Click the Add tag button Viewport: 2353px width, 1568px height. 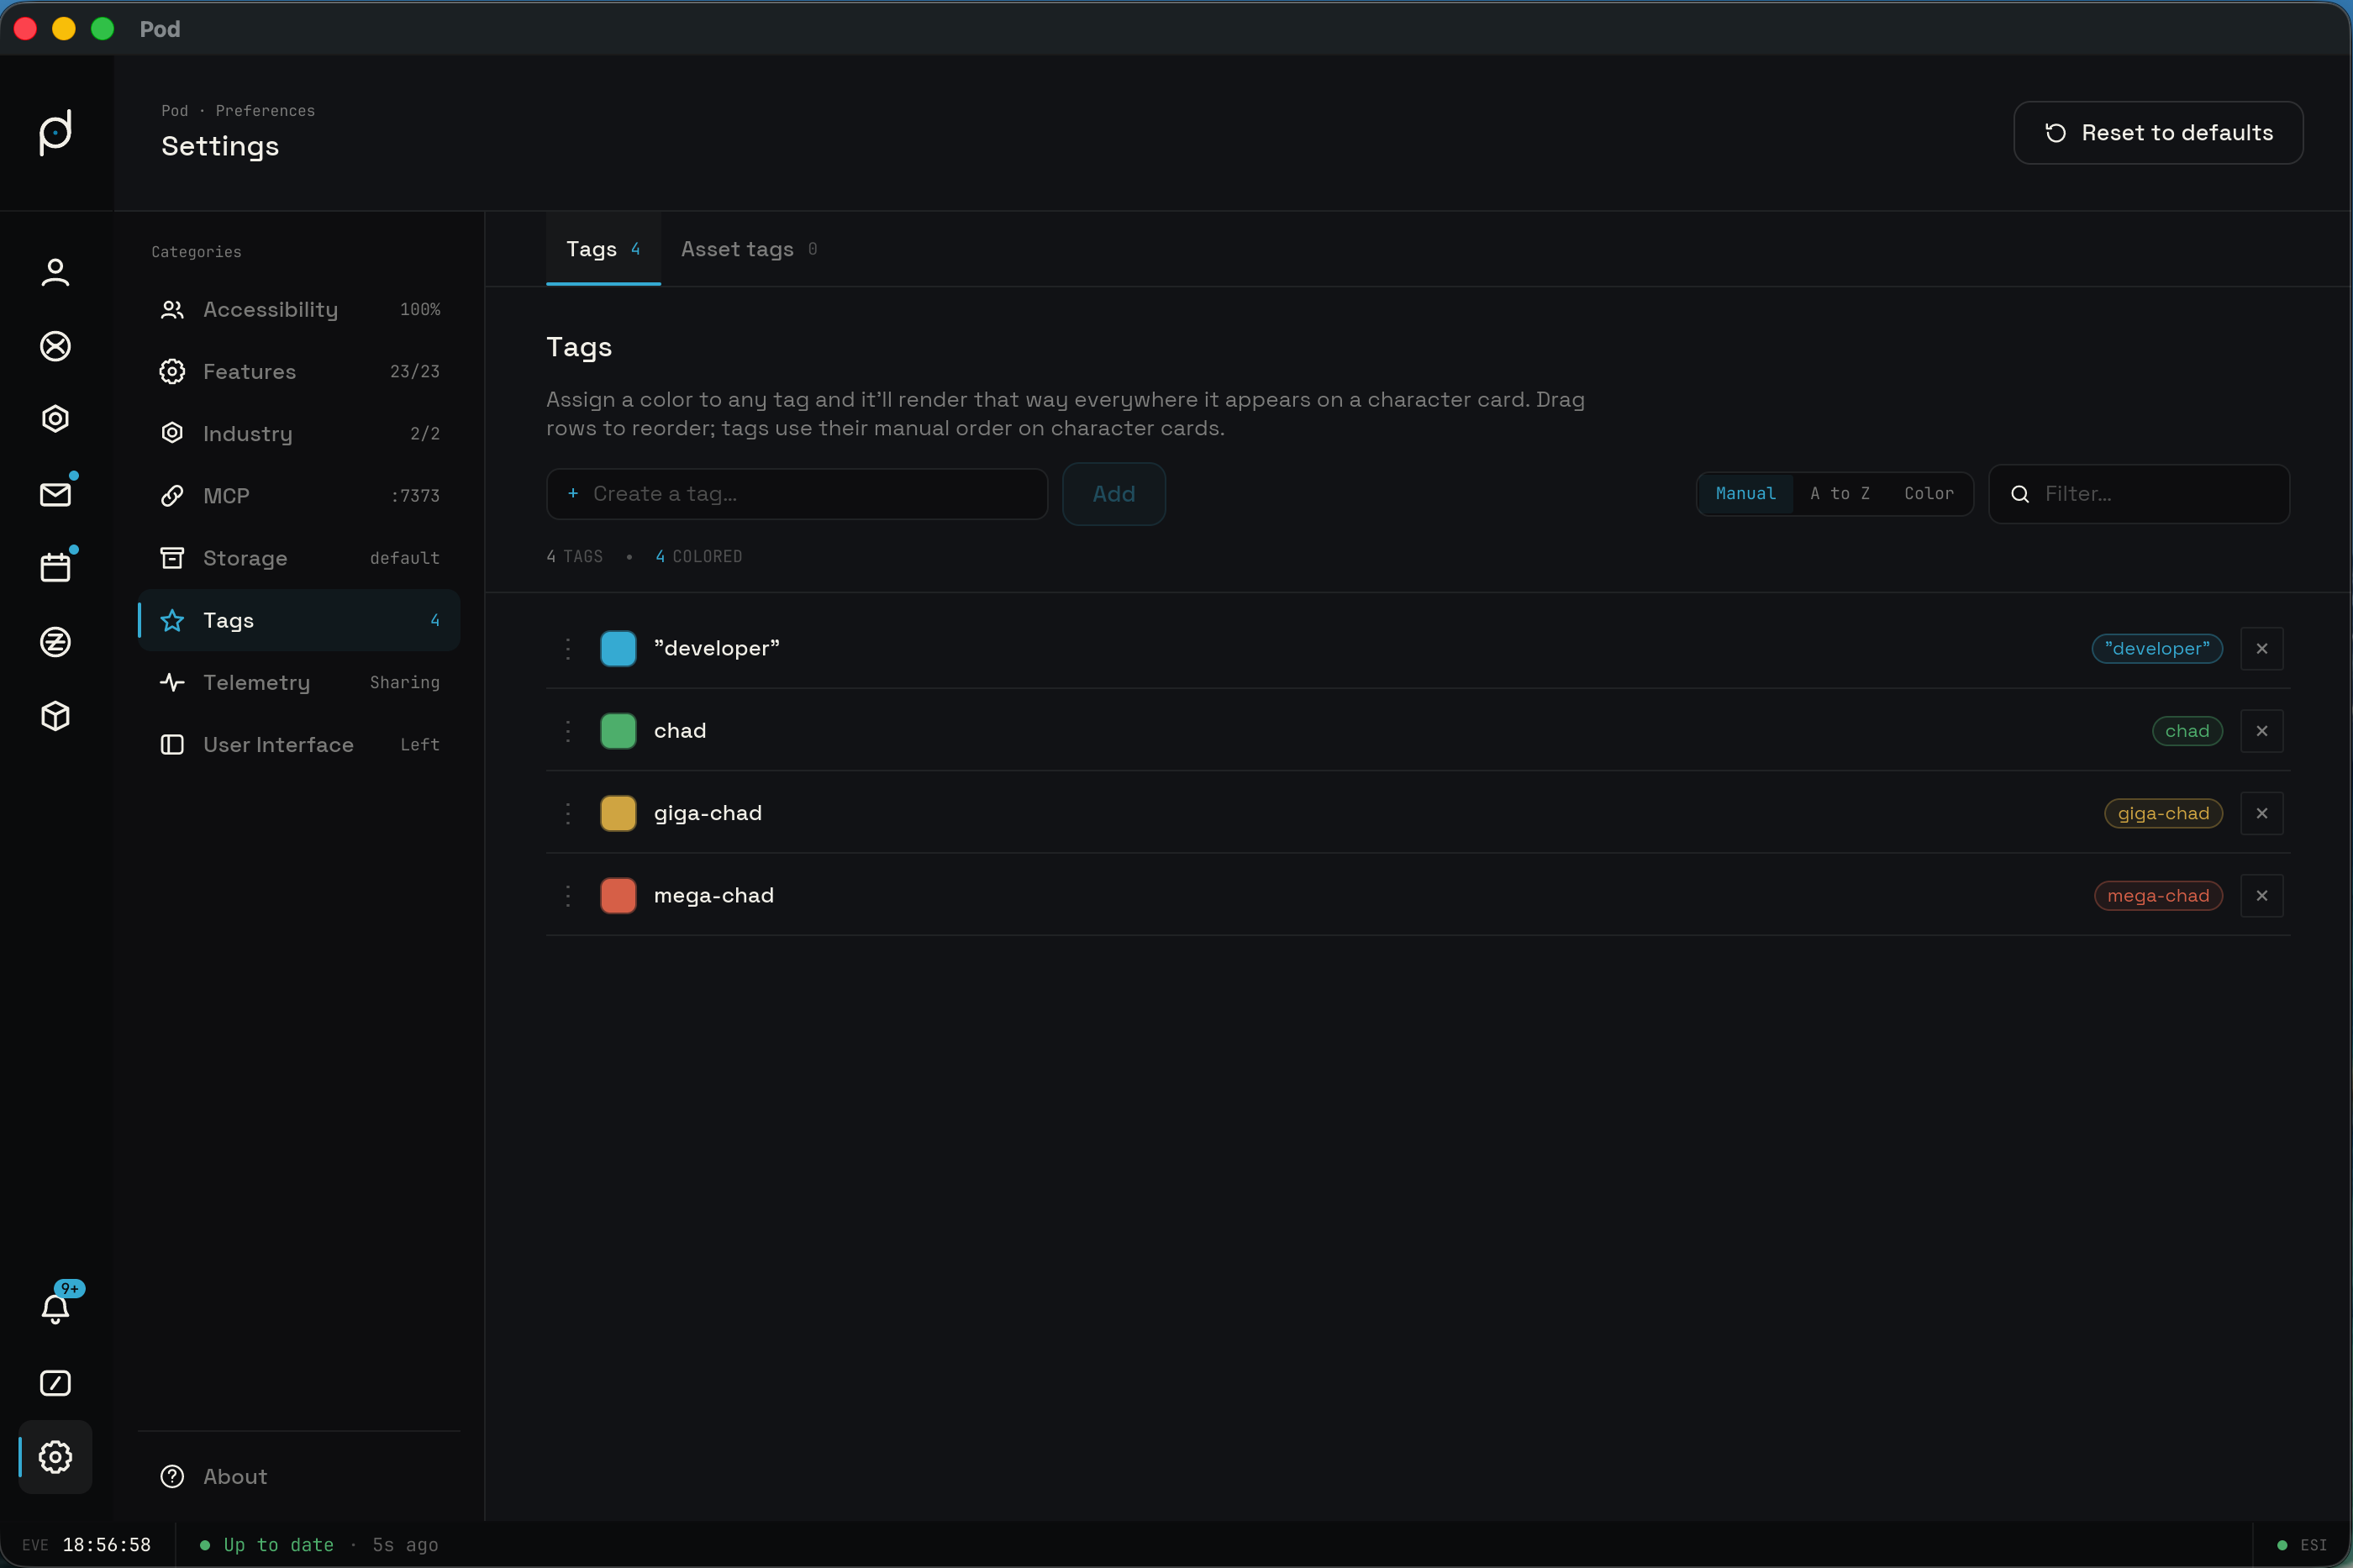pyautogui.click(x=1114, y=494)
